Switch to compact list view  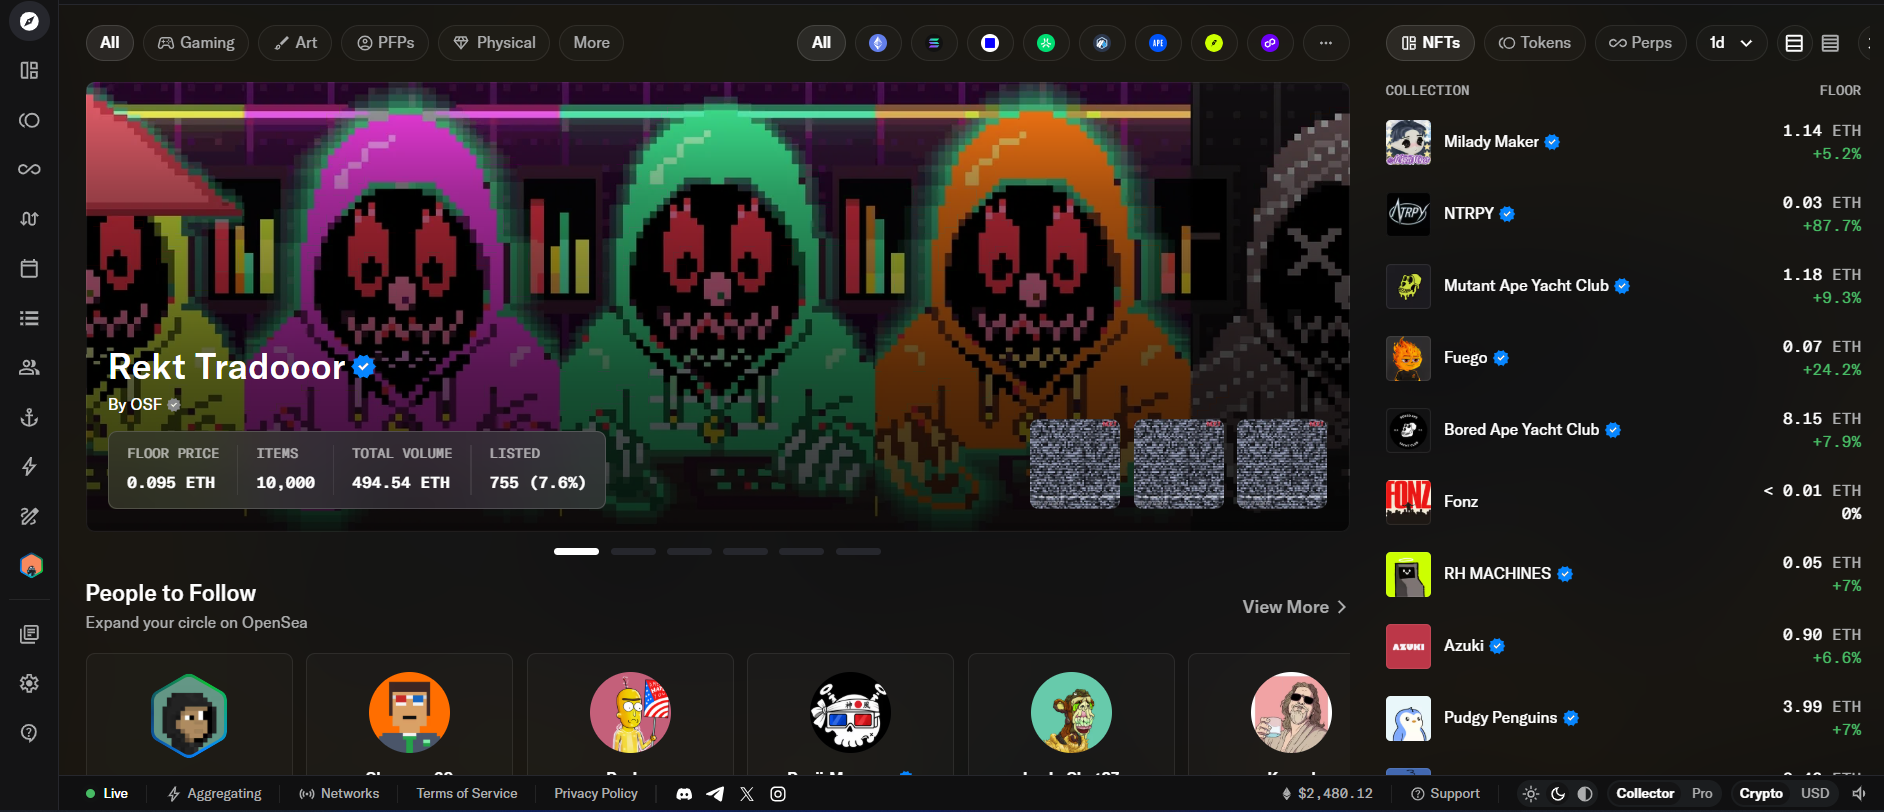tap(1830, 43)
